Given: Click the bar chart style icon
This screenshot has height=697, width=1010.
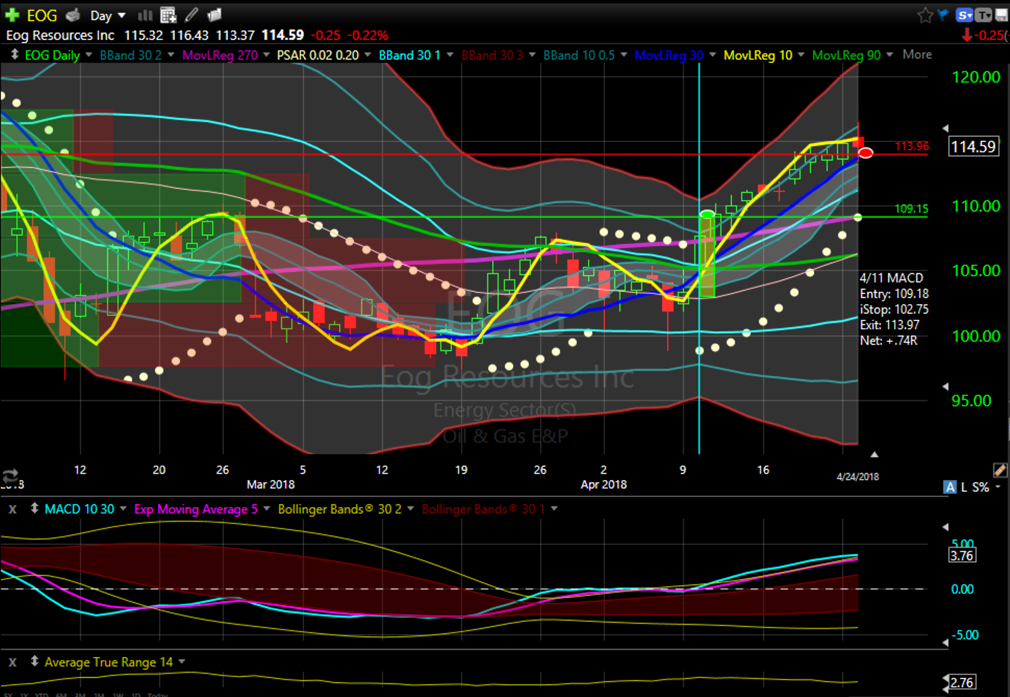Looking at the screenshot, I should [x=146, y=15].
